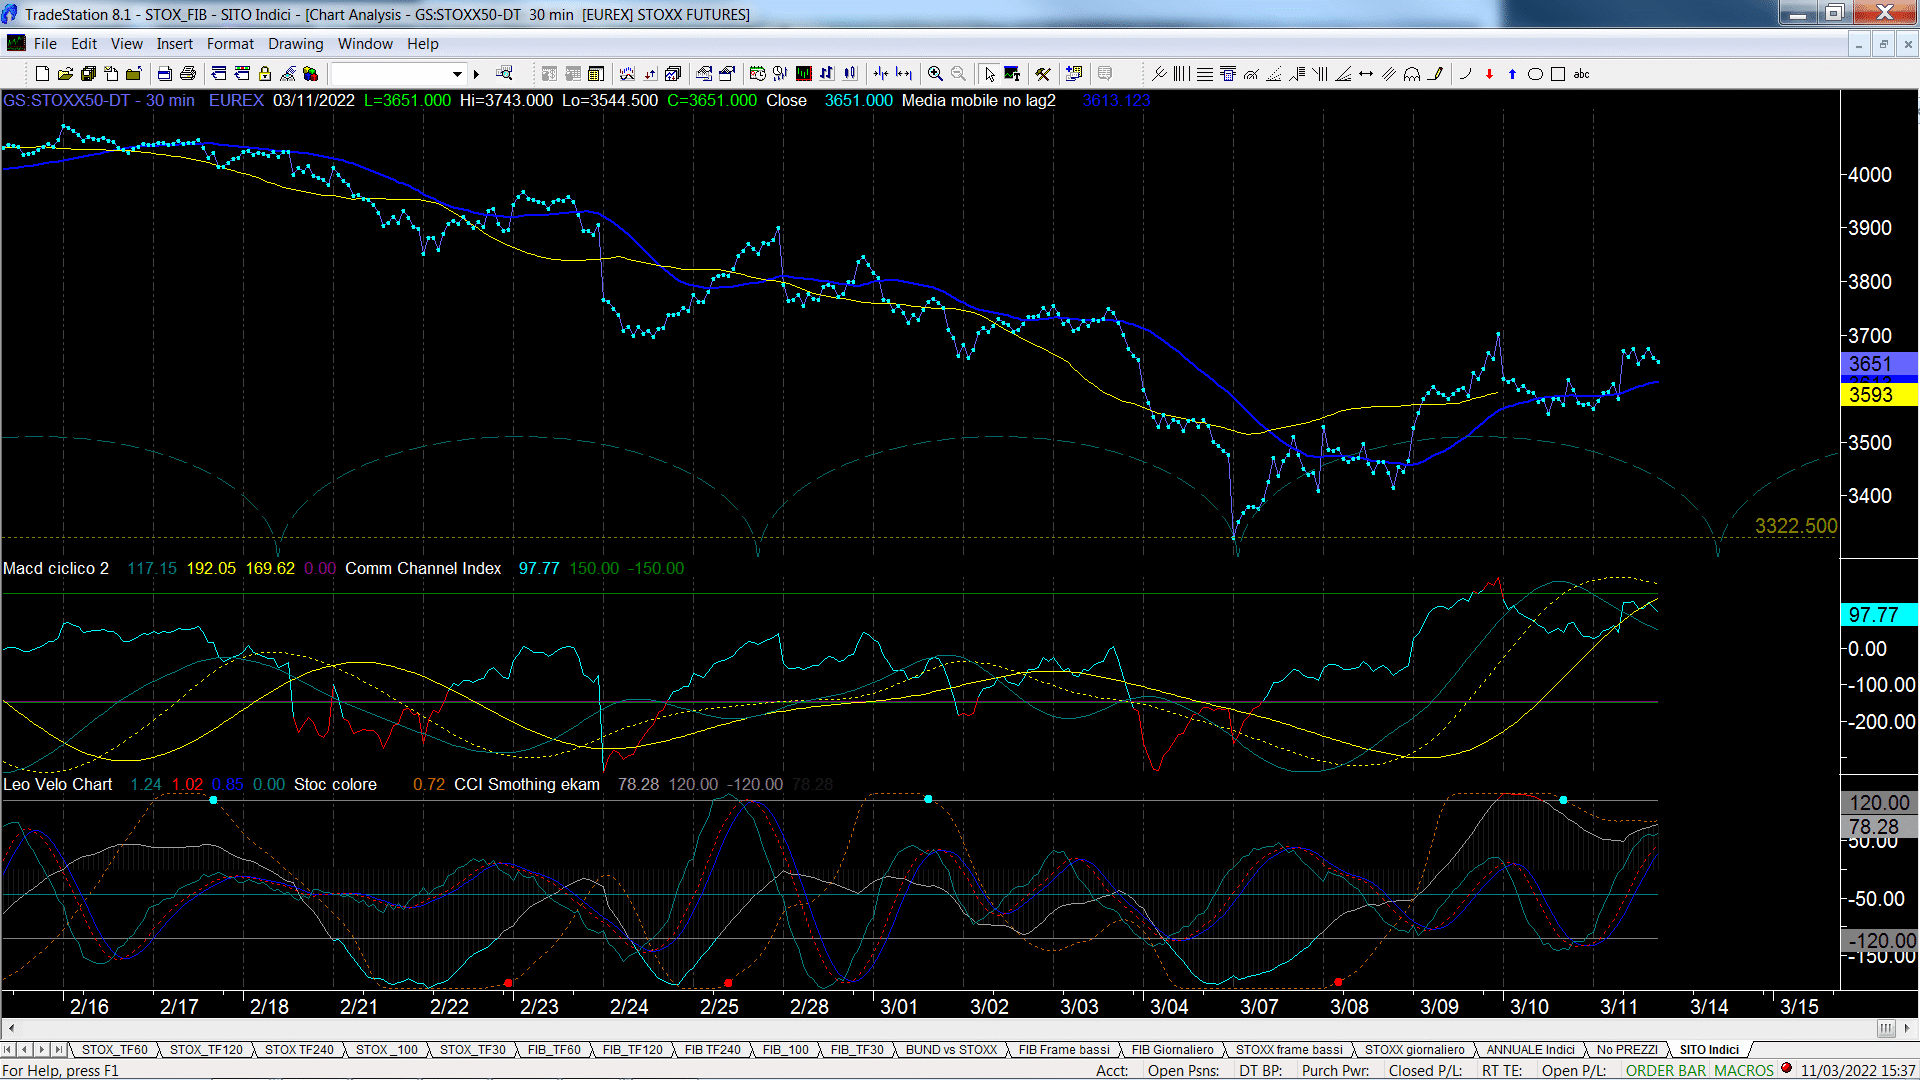Open the File menu

point(45,44)
